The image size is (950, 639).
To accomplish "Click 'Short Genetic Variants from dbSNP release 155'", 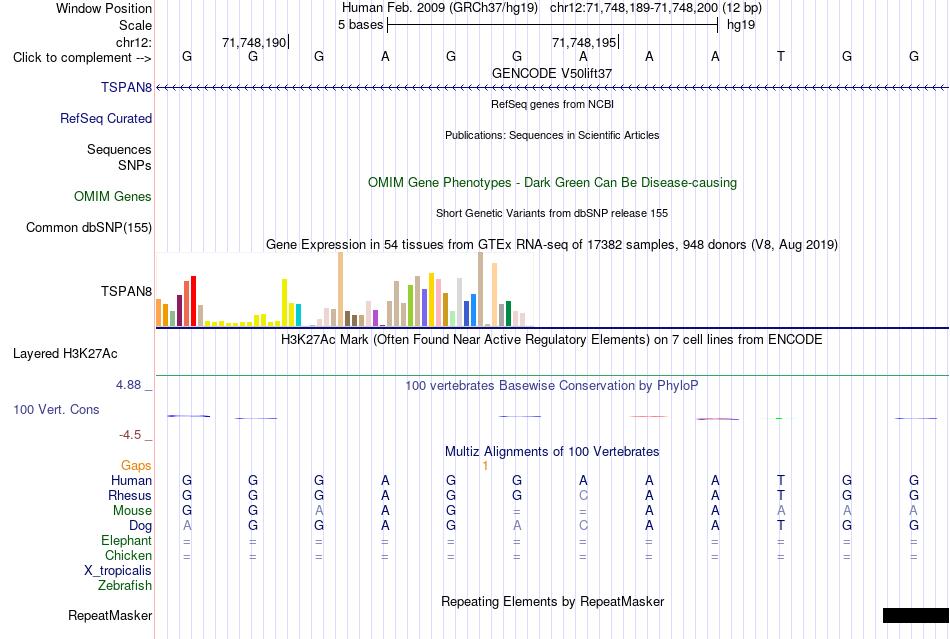I will pyautogui.click(x=552, y=213).
